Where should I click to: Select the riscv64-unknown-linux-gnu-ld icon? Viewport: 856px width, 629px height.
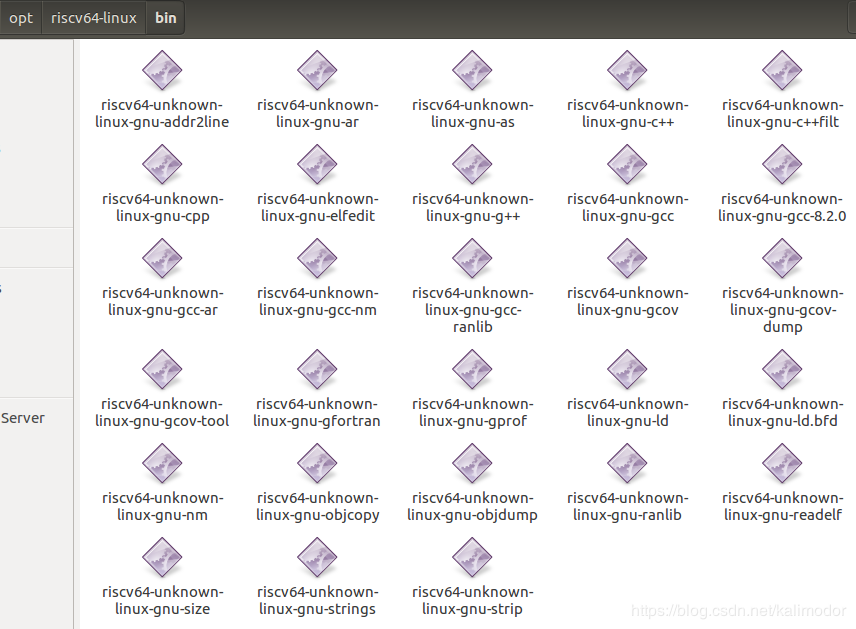[x=627, y=370]
